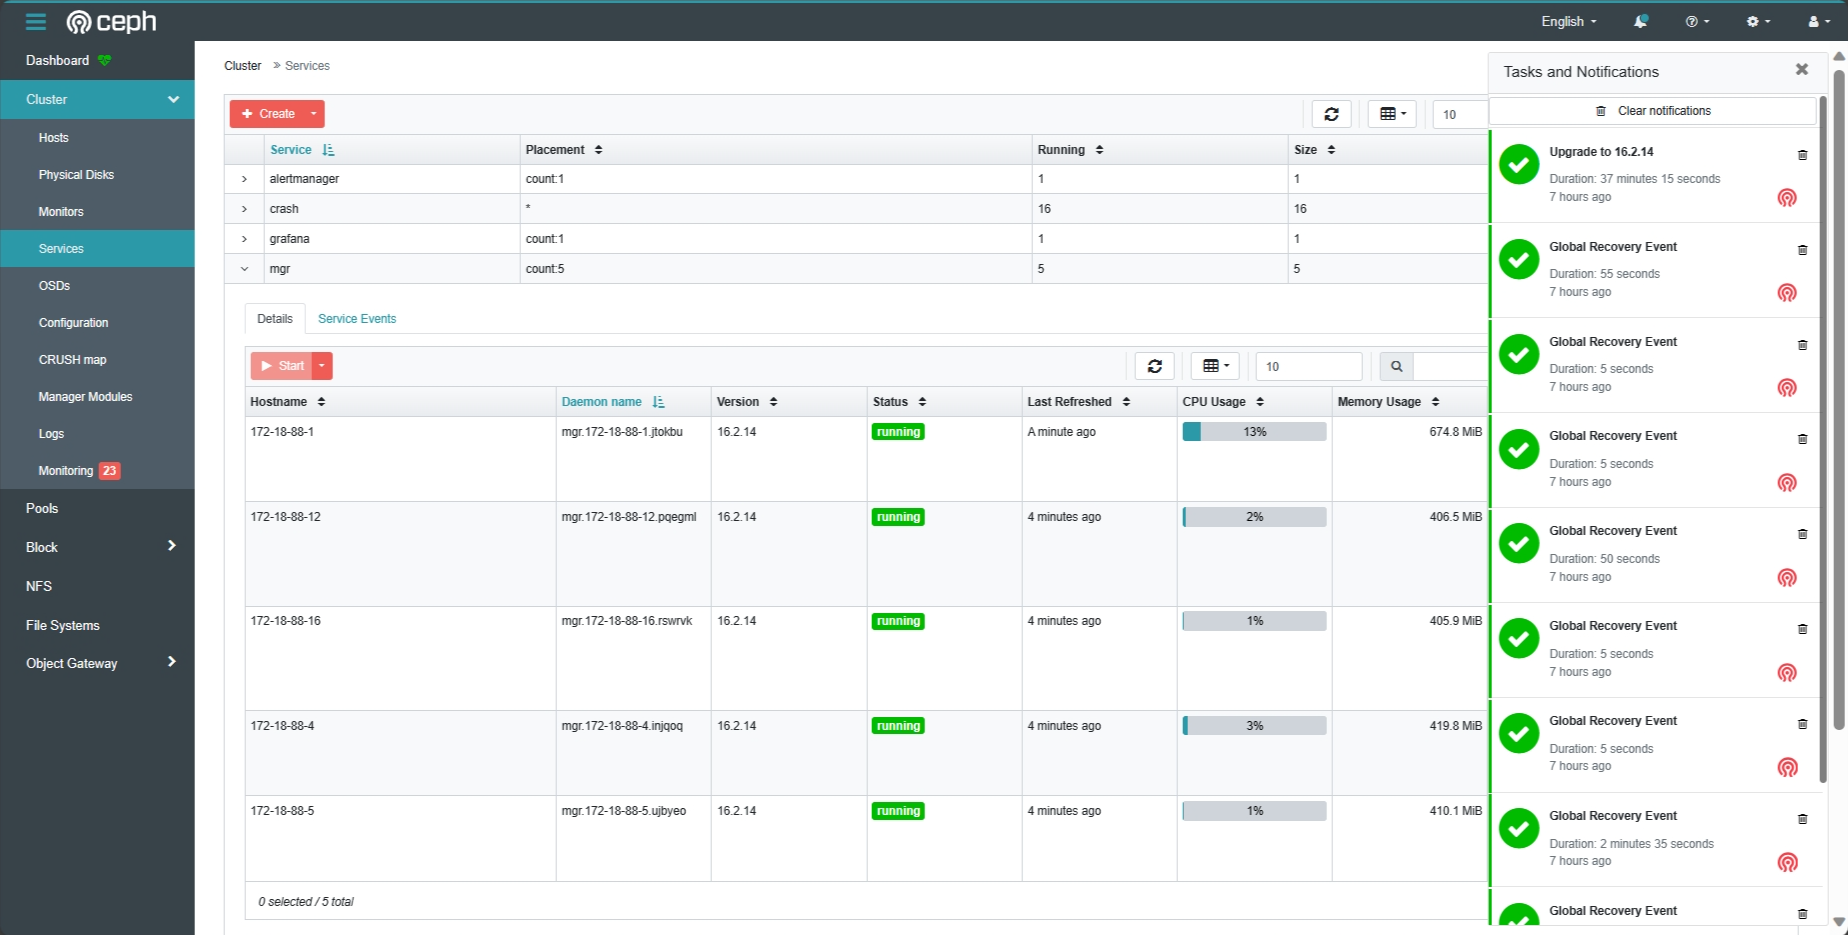The width and height of the screenshot is (1848, 935).
Task: Clear all notifications
Action: (1652, 111)
